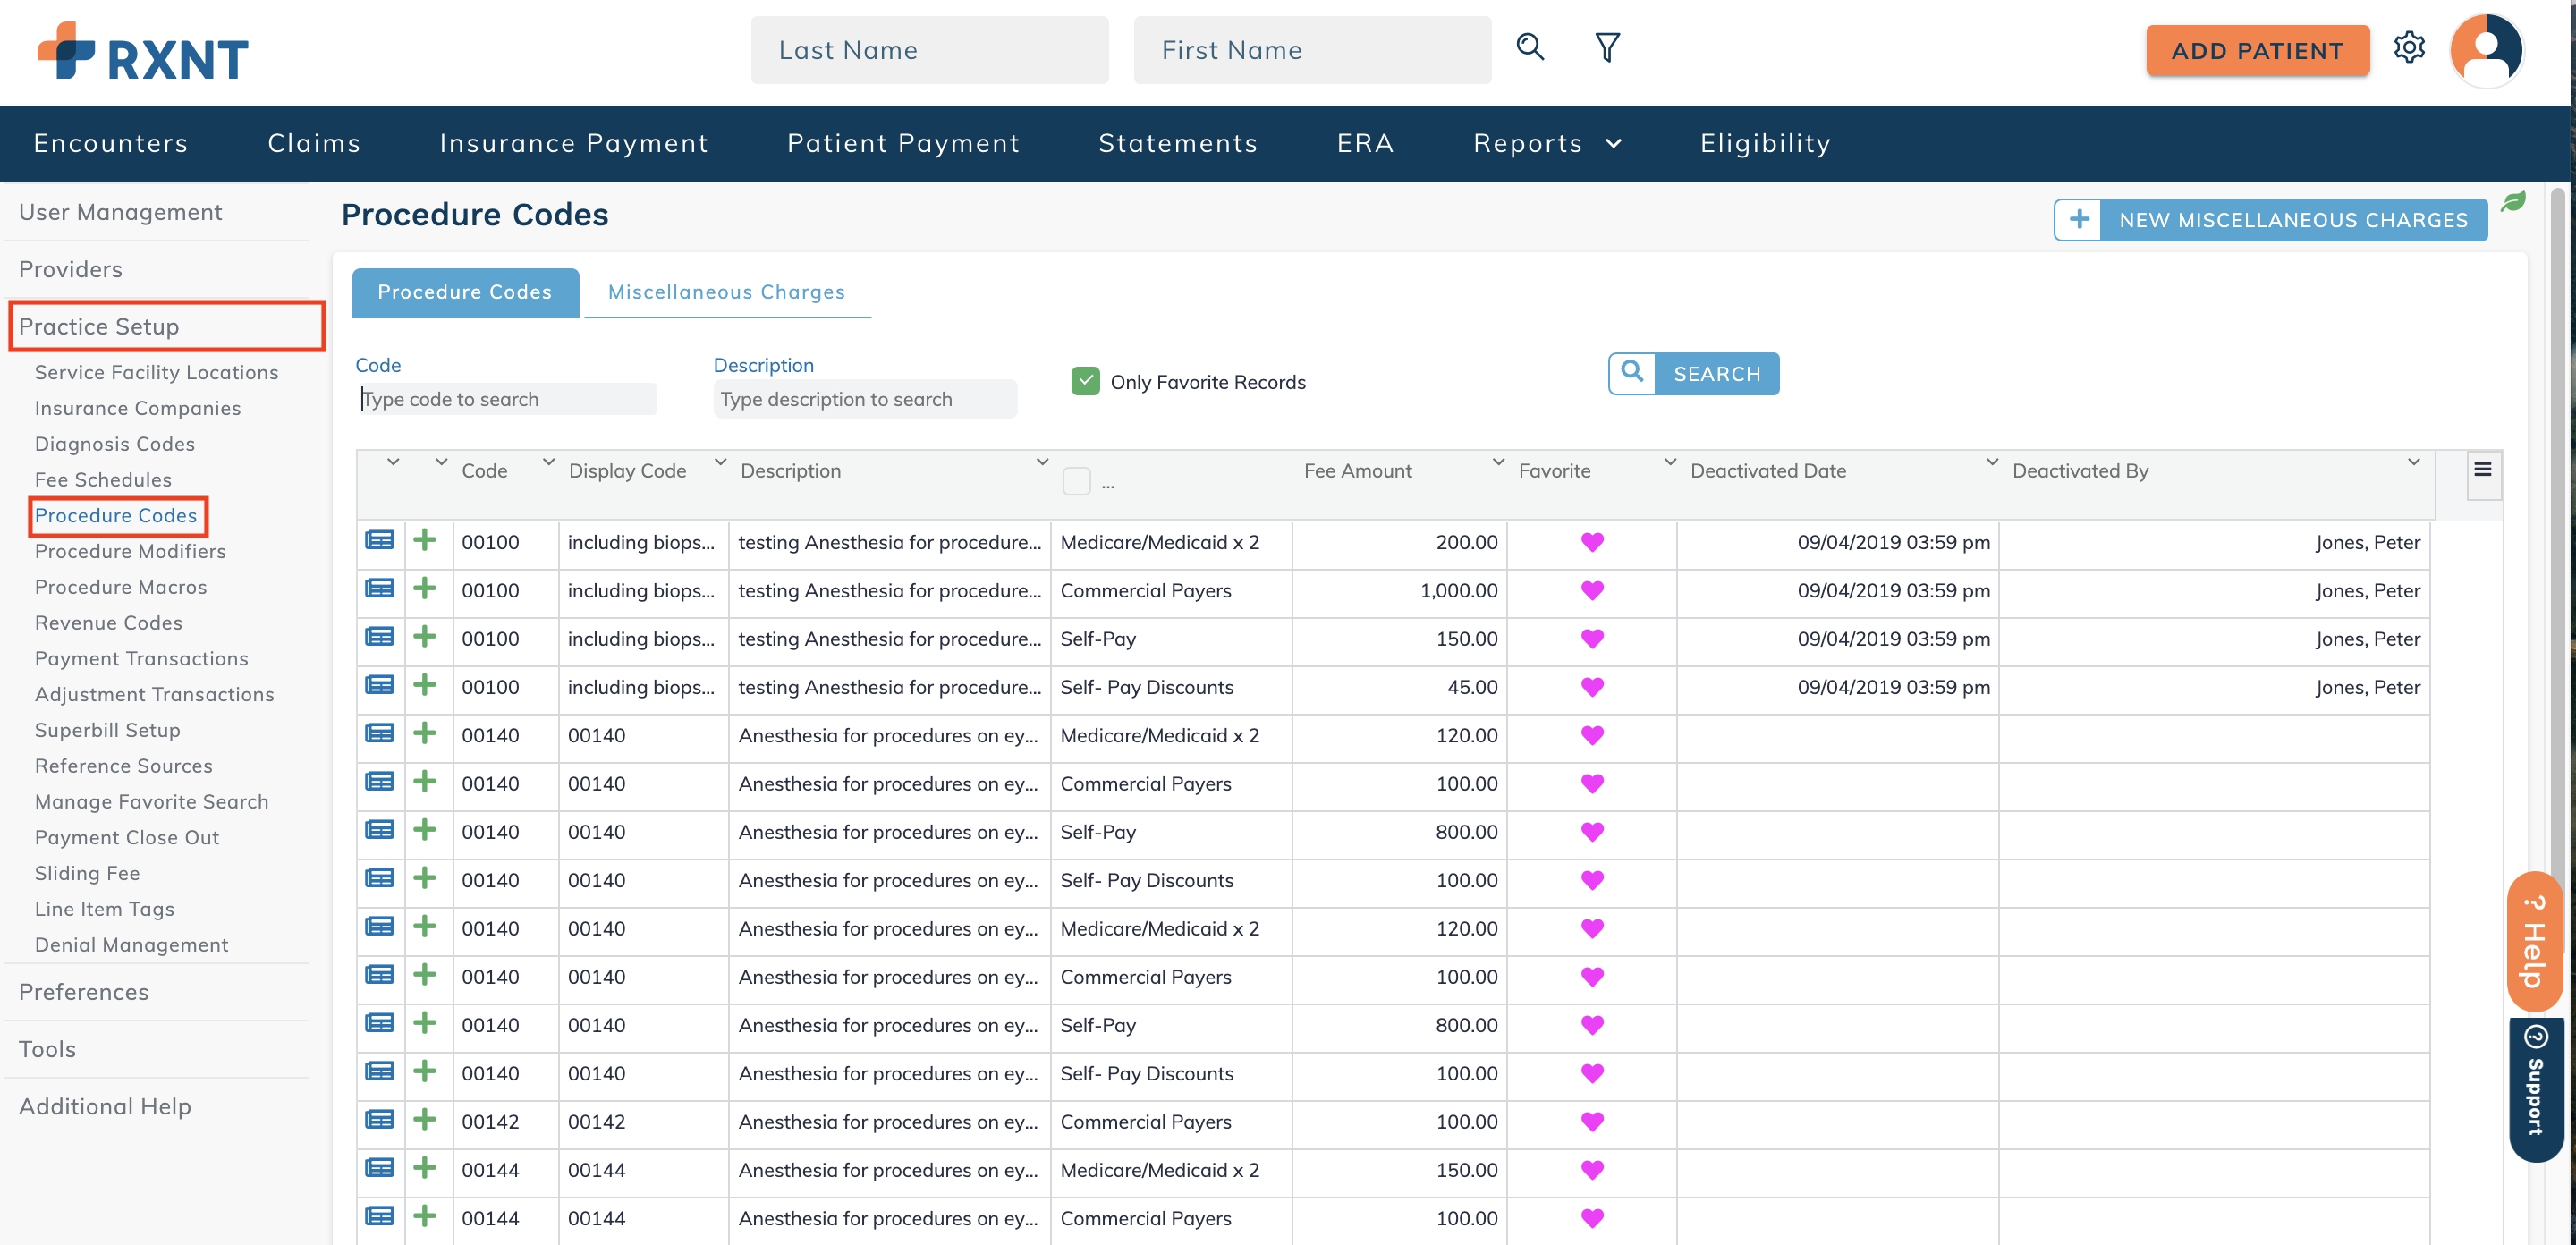Open details icon for 00142 row

click(x=379, y=1120)
